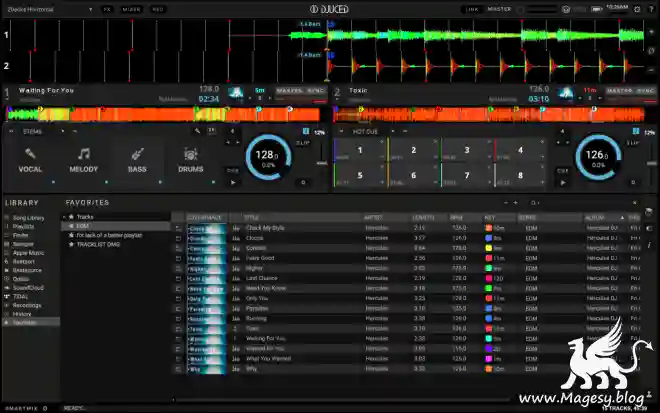Screen dimensions: 660x413
Task: Click quantize Q button on deck 1
Action: pos(303,183)
